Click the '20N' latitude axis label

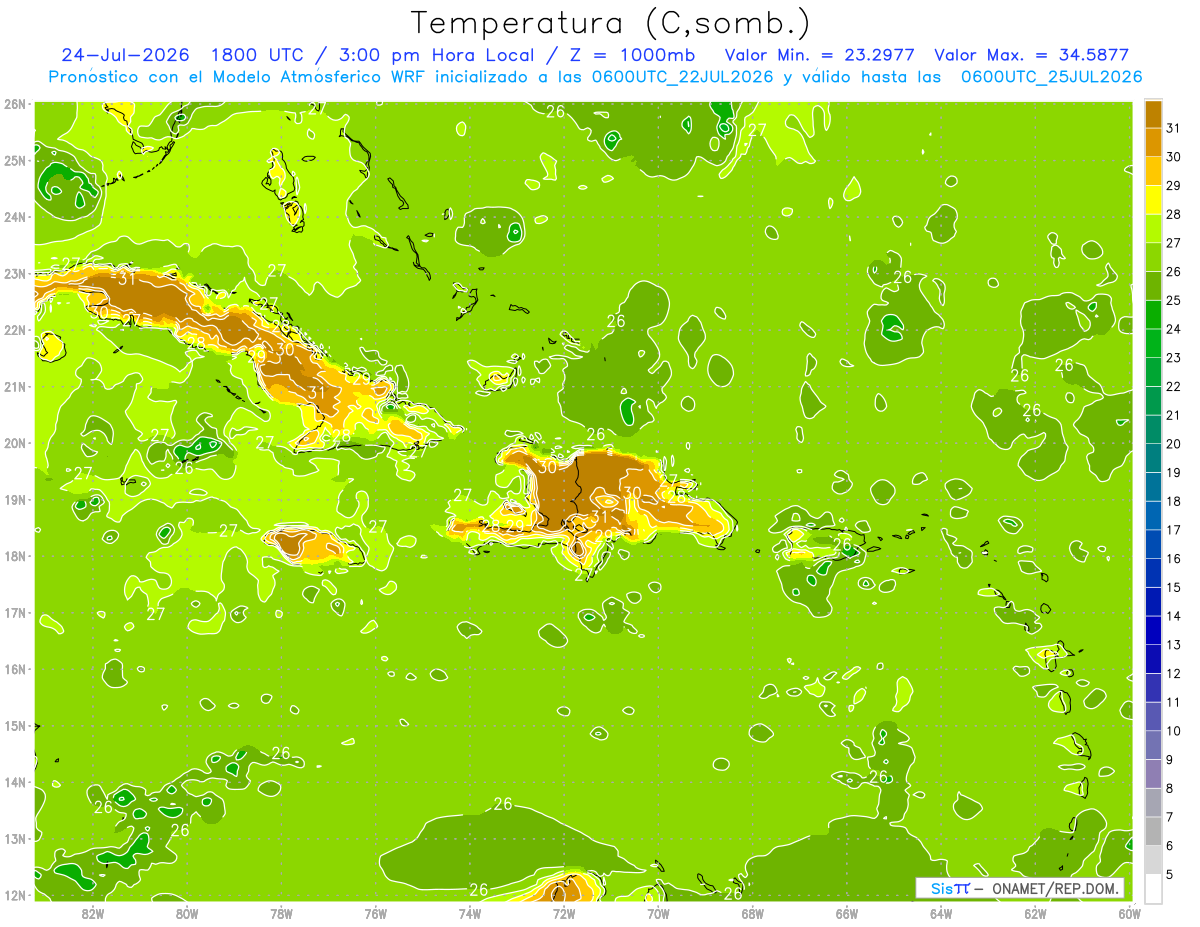point(14,443)
